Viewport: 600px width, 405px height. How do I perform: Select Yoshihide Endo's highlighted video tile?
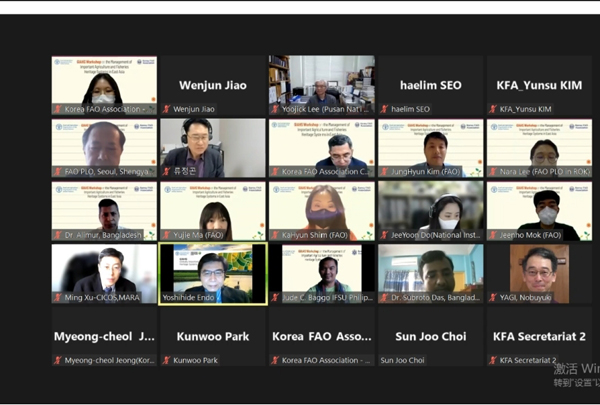(213, 272)
